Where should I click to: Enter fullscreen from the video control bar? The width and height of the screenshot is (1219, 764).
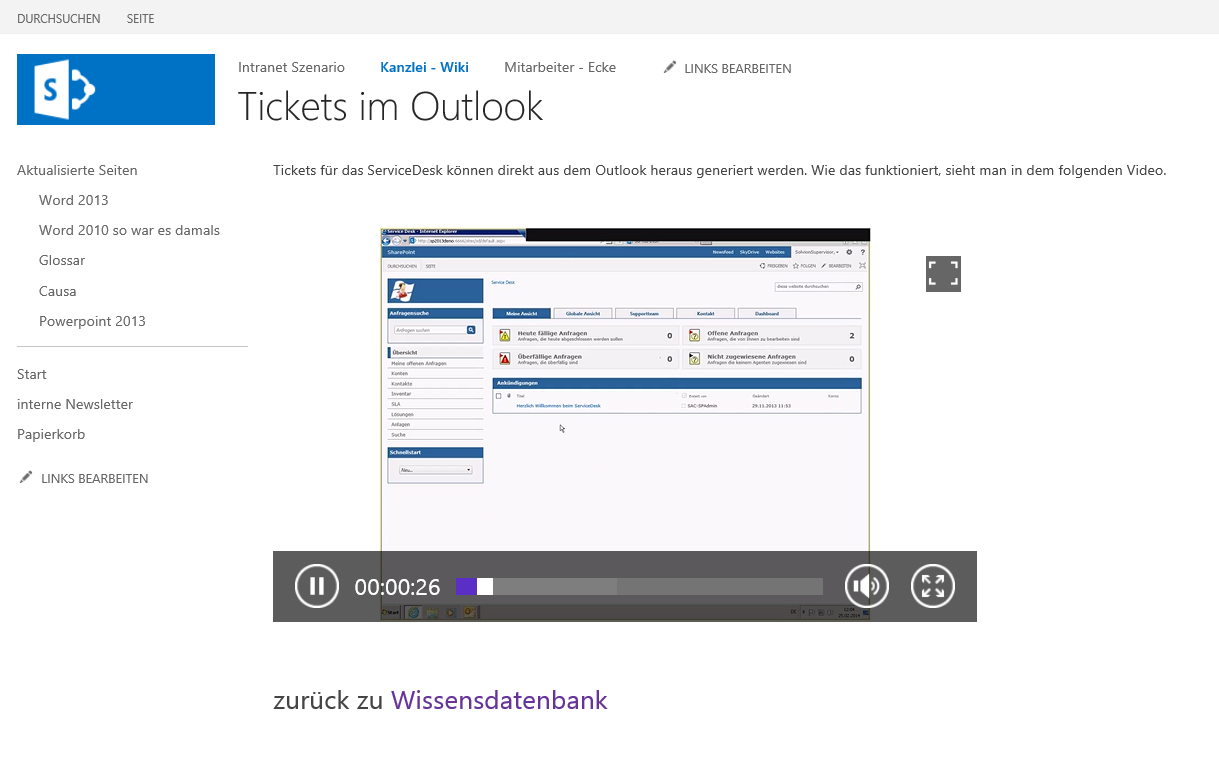tap(933, 586)
